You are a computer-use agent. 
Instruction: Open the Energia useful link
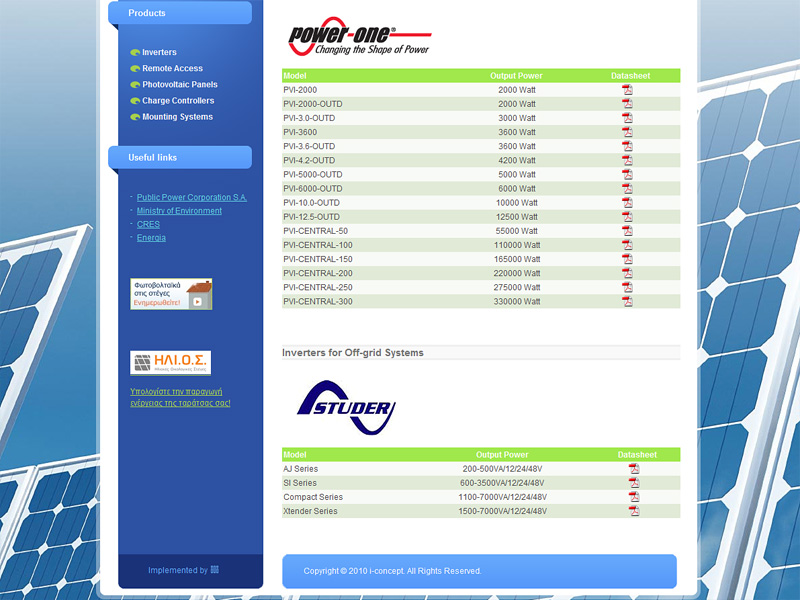(151, 238)
